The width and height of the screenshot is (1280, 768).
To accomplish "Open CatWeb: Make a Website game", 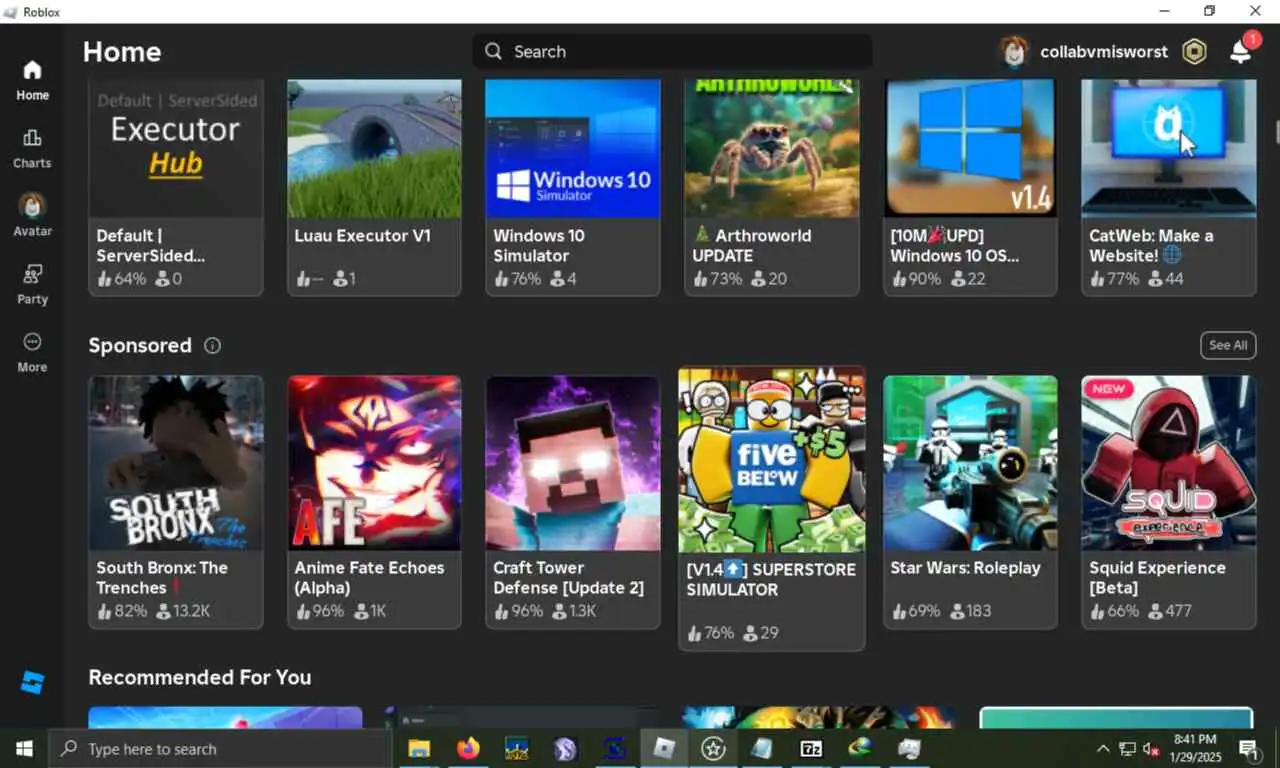I will tap(1168, 188).
